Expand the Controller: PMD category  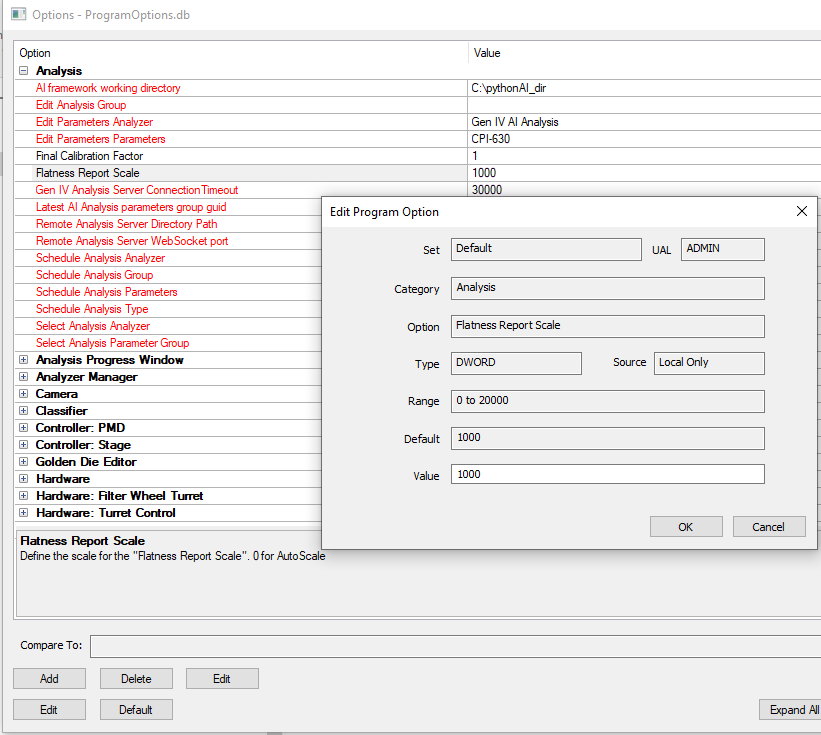[x=23, y=428]
